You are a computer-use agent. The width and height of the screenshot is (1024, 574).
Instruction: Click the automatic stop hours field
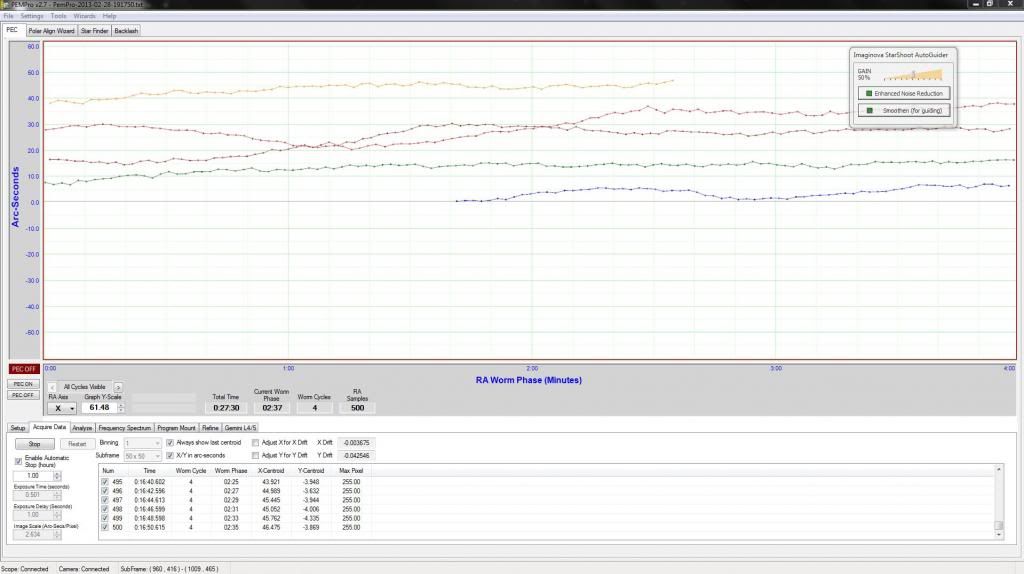click(x=33, y=475)
